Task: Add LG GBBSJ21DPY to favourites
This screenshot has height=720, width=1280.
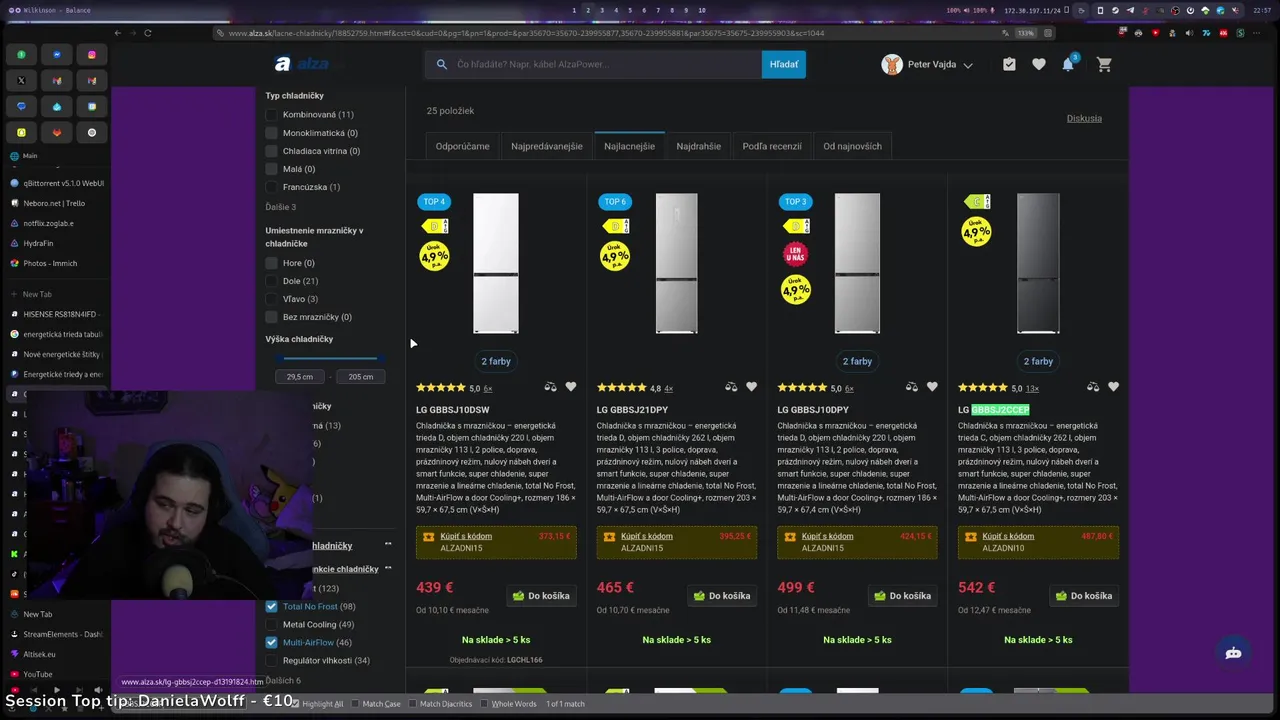Action: click(x=752, y=387)
